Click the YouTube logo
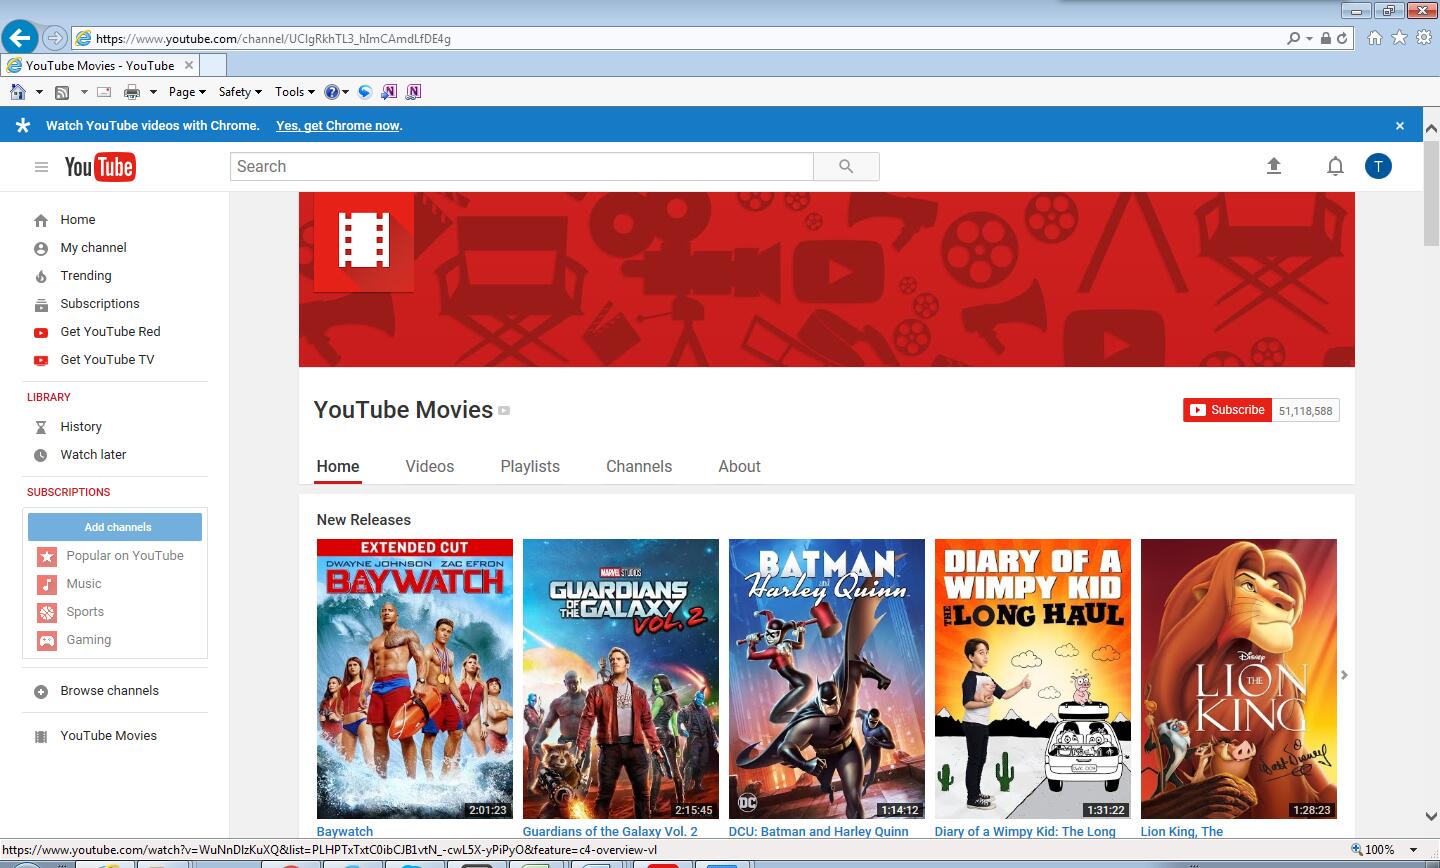This screenshot has width=1440, height=868. [100, 167]
